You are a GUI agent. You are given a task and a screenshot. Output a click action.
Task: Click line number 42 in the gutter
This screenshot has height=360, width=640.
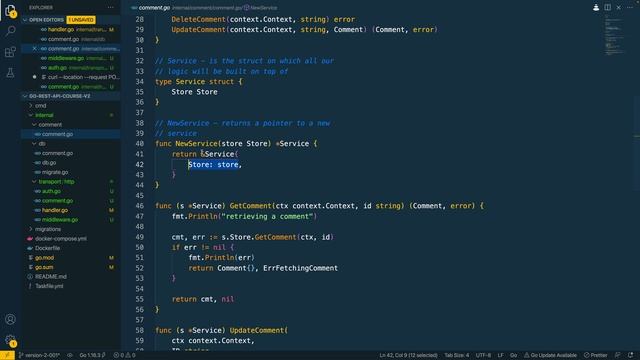tap(140, 164)
